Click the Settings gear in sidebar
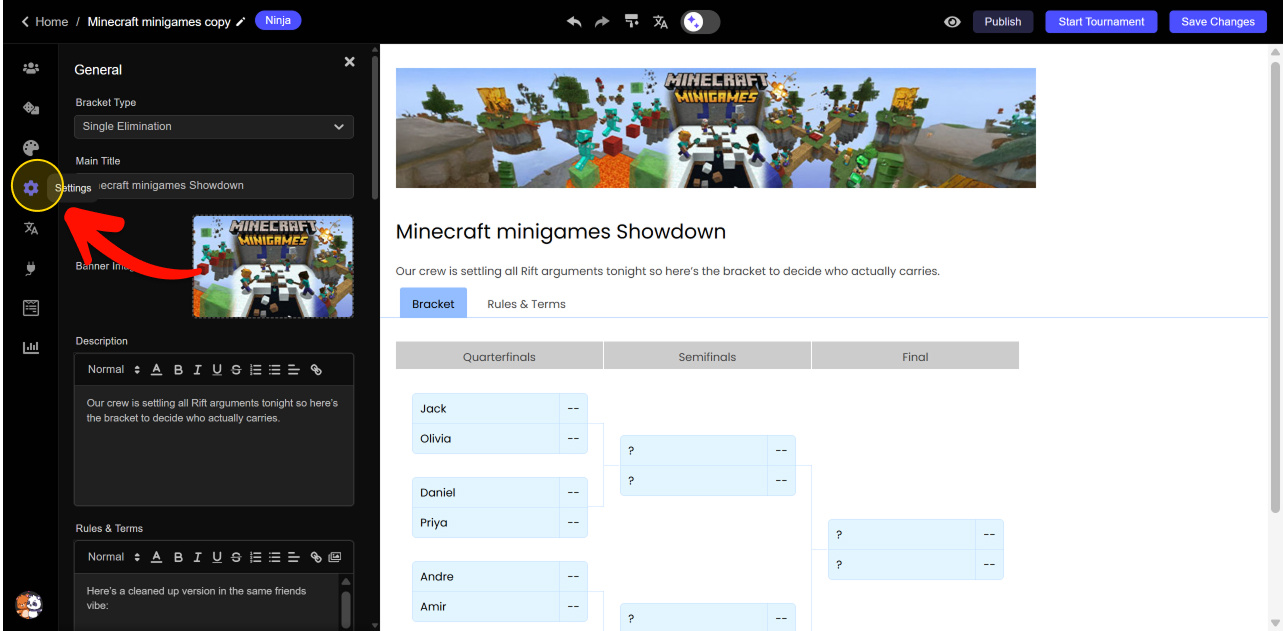 (x=31, y=188)
